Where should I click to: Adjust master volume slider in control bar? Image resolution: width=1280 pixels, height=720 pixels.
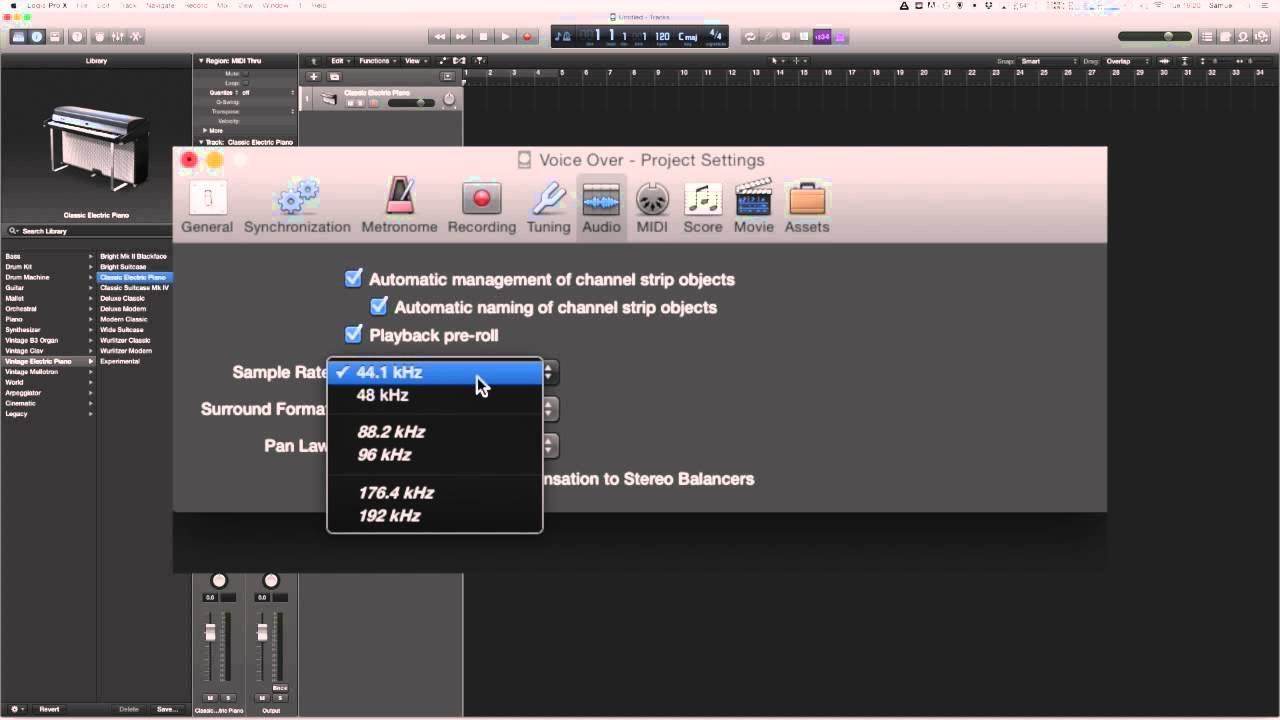click(1154, 37)
